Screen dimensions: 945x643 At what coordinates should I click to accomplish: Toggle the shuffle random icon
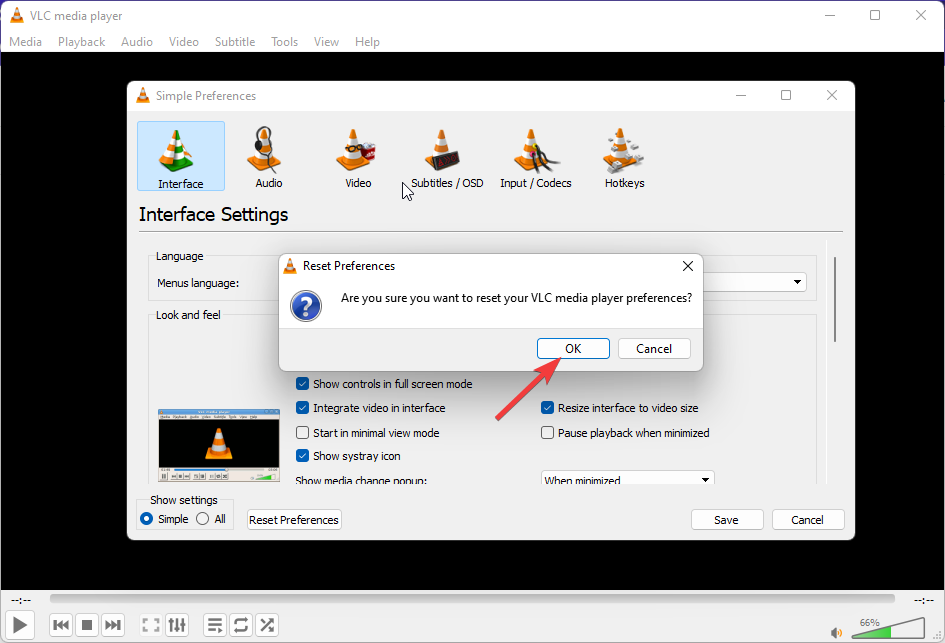[x=267, y=625]
